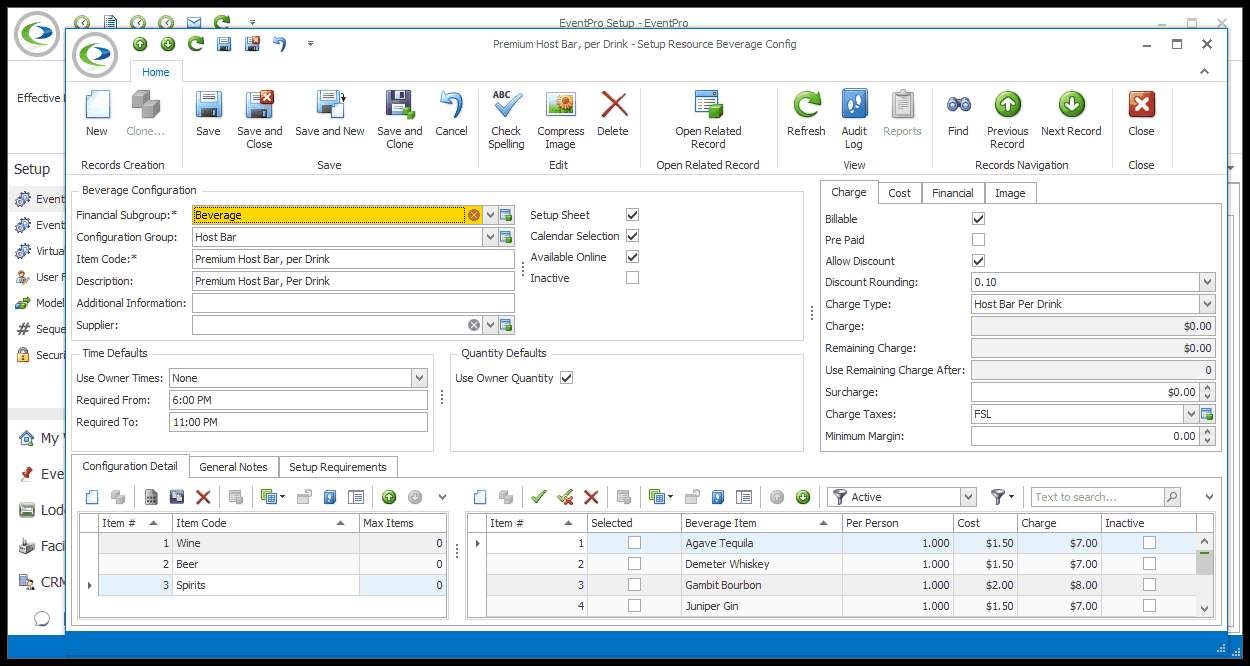This screenshot has height=666, width=1250.
Task: Sort by the Item Code column header
Action: pyautogui.click(x=265, y=523)
